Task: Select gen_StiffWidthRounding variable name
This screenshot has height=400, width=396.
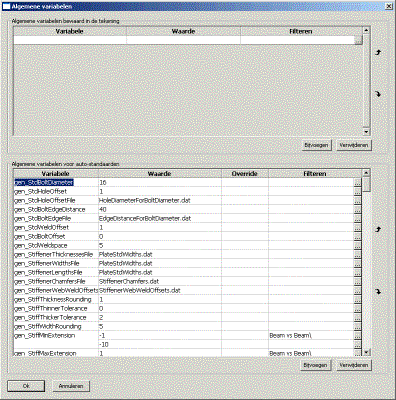Action: pos(56,326)
